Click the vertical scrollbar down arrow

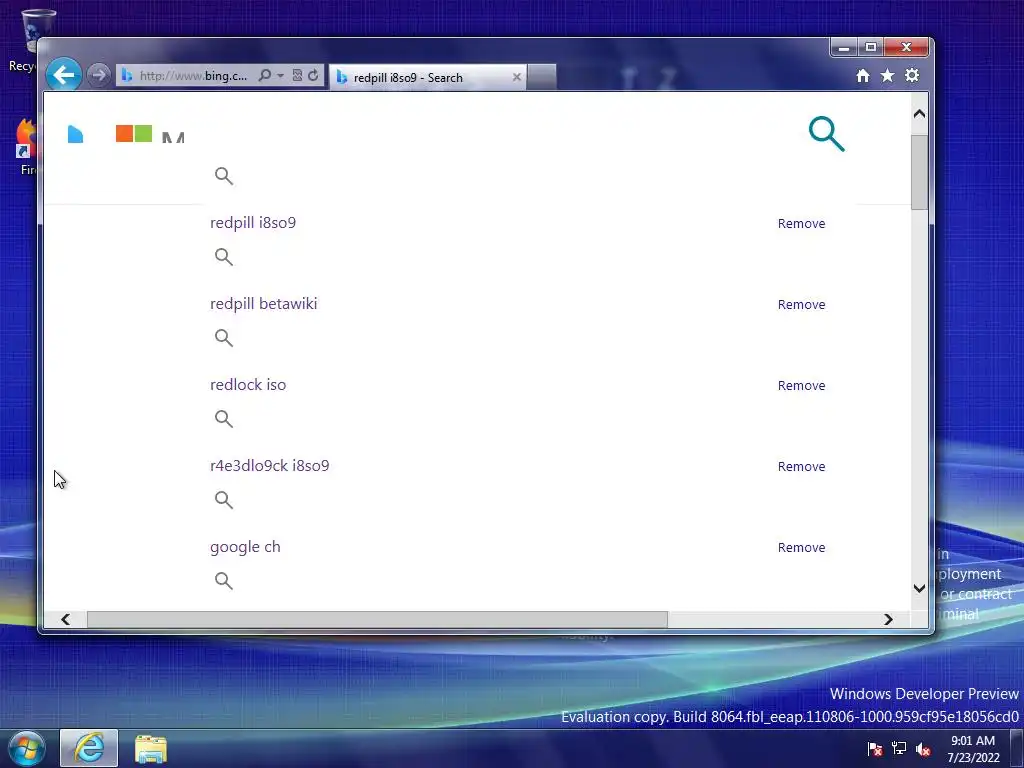point(920,588)
